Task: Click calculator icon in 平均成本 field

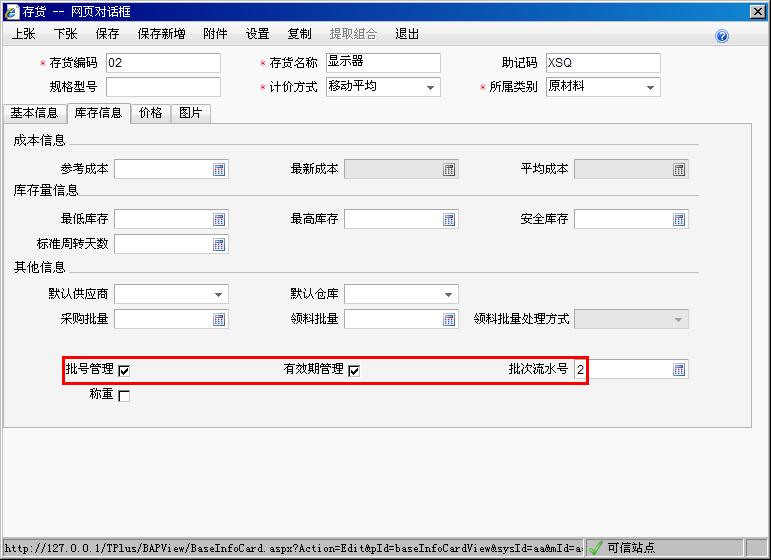Action: point(679,170)
